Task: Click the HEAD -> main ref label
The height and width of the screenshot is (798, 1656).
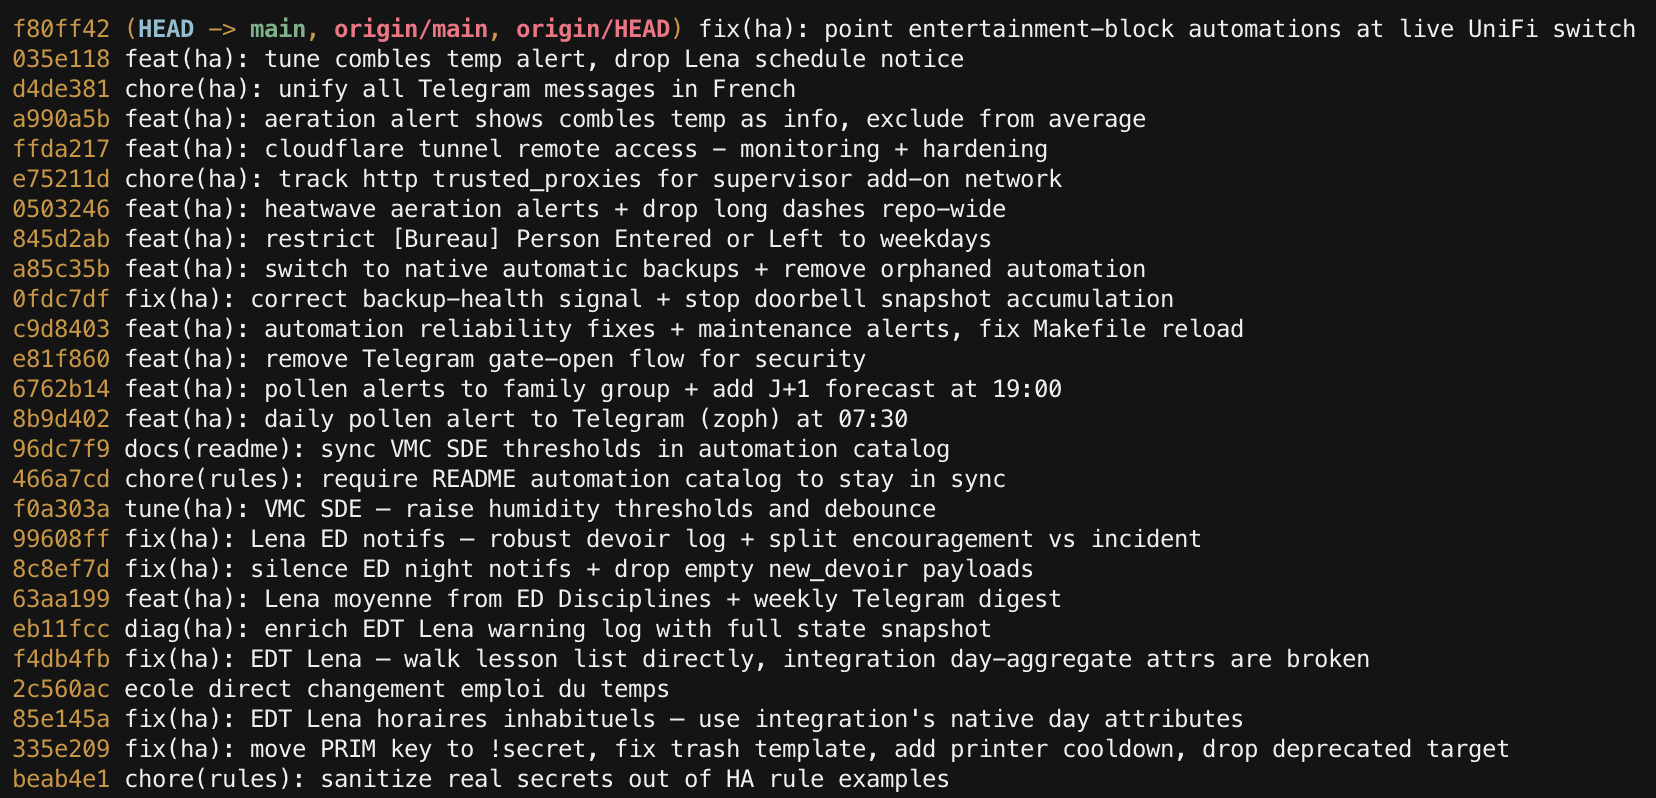Action: [222, 29]
